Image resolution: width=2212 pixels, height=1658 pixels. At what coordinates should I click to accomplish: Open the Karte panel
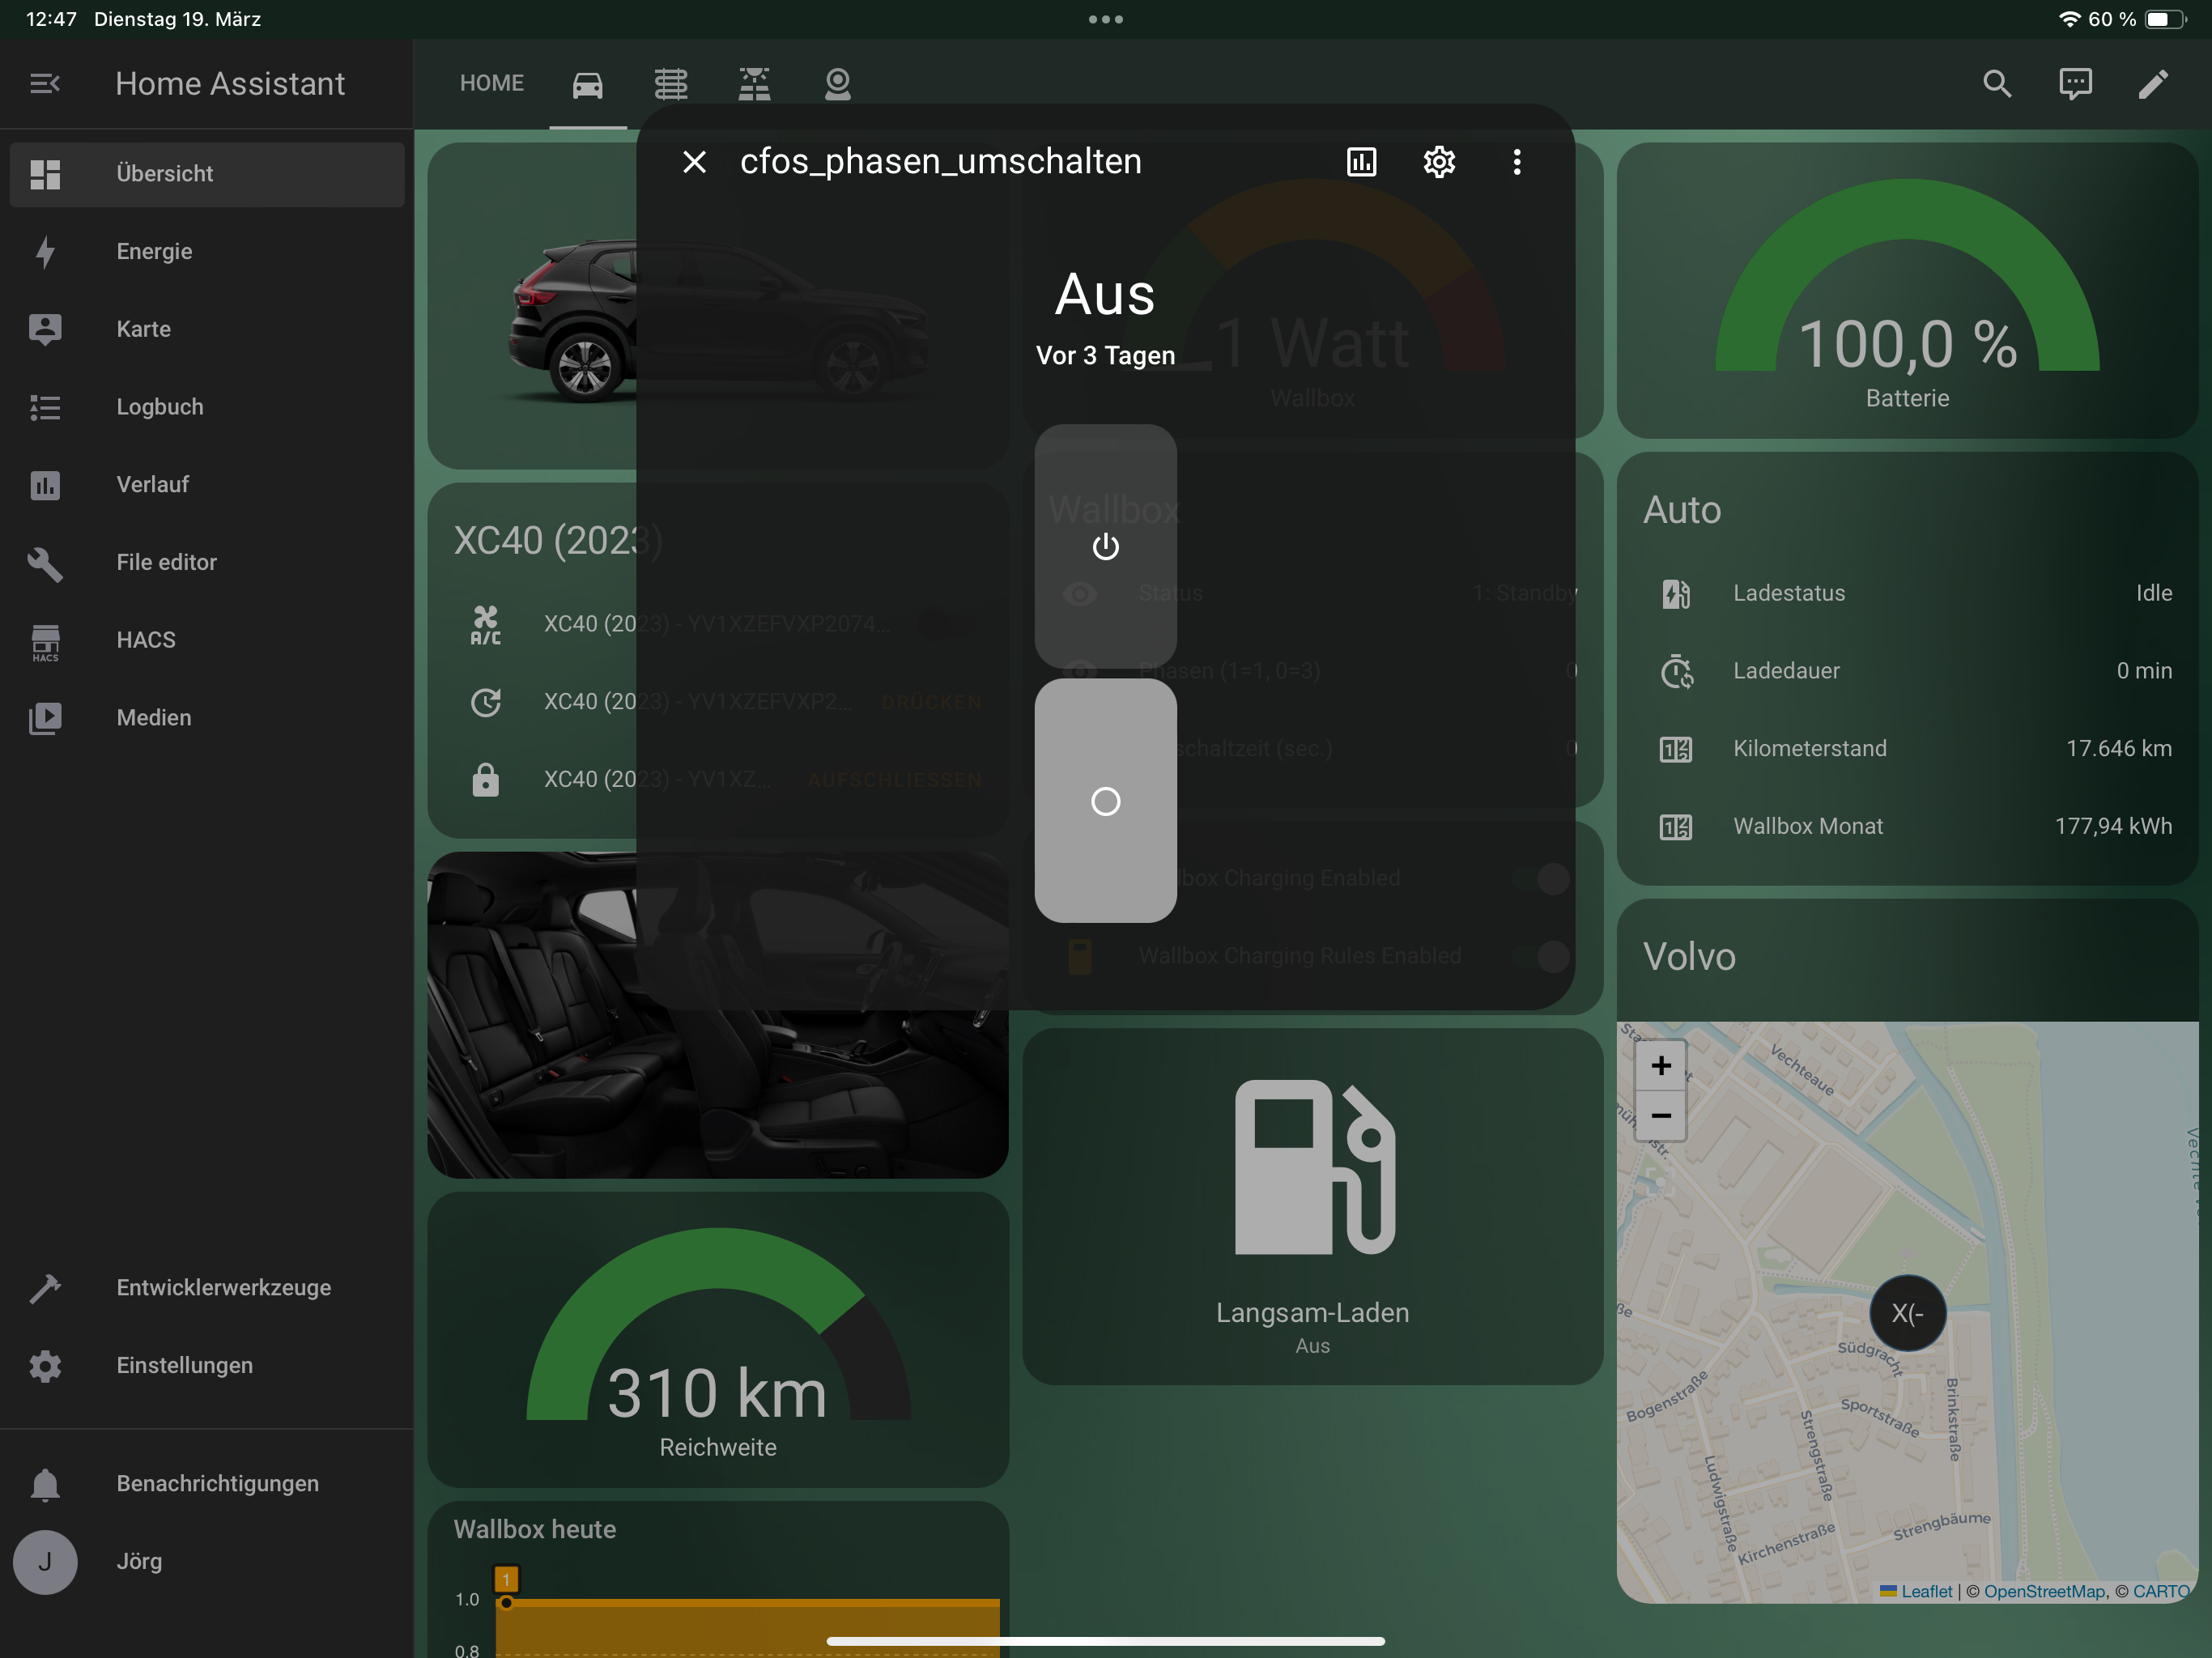coord(207,329)
